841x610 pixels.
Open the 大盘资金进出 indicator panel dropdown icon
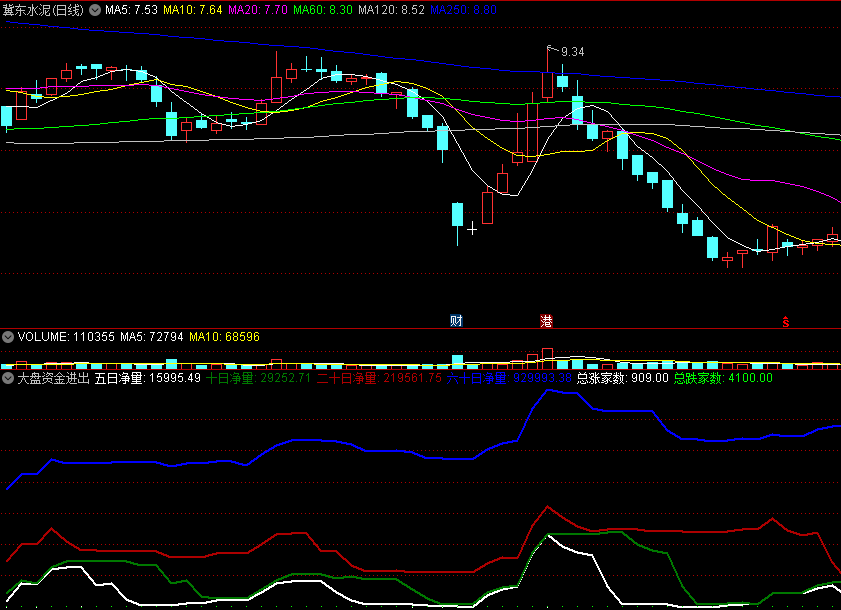[8, 378]
